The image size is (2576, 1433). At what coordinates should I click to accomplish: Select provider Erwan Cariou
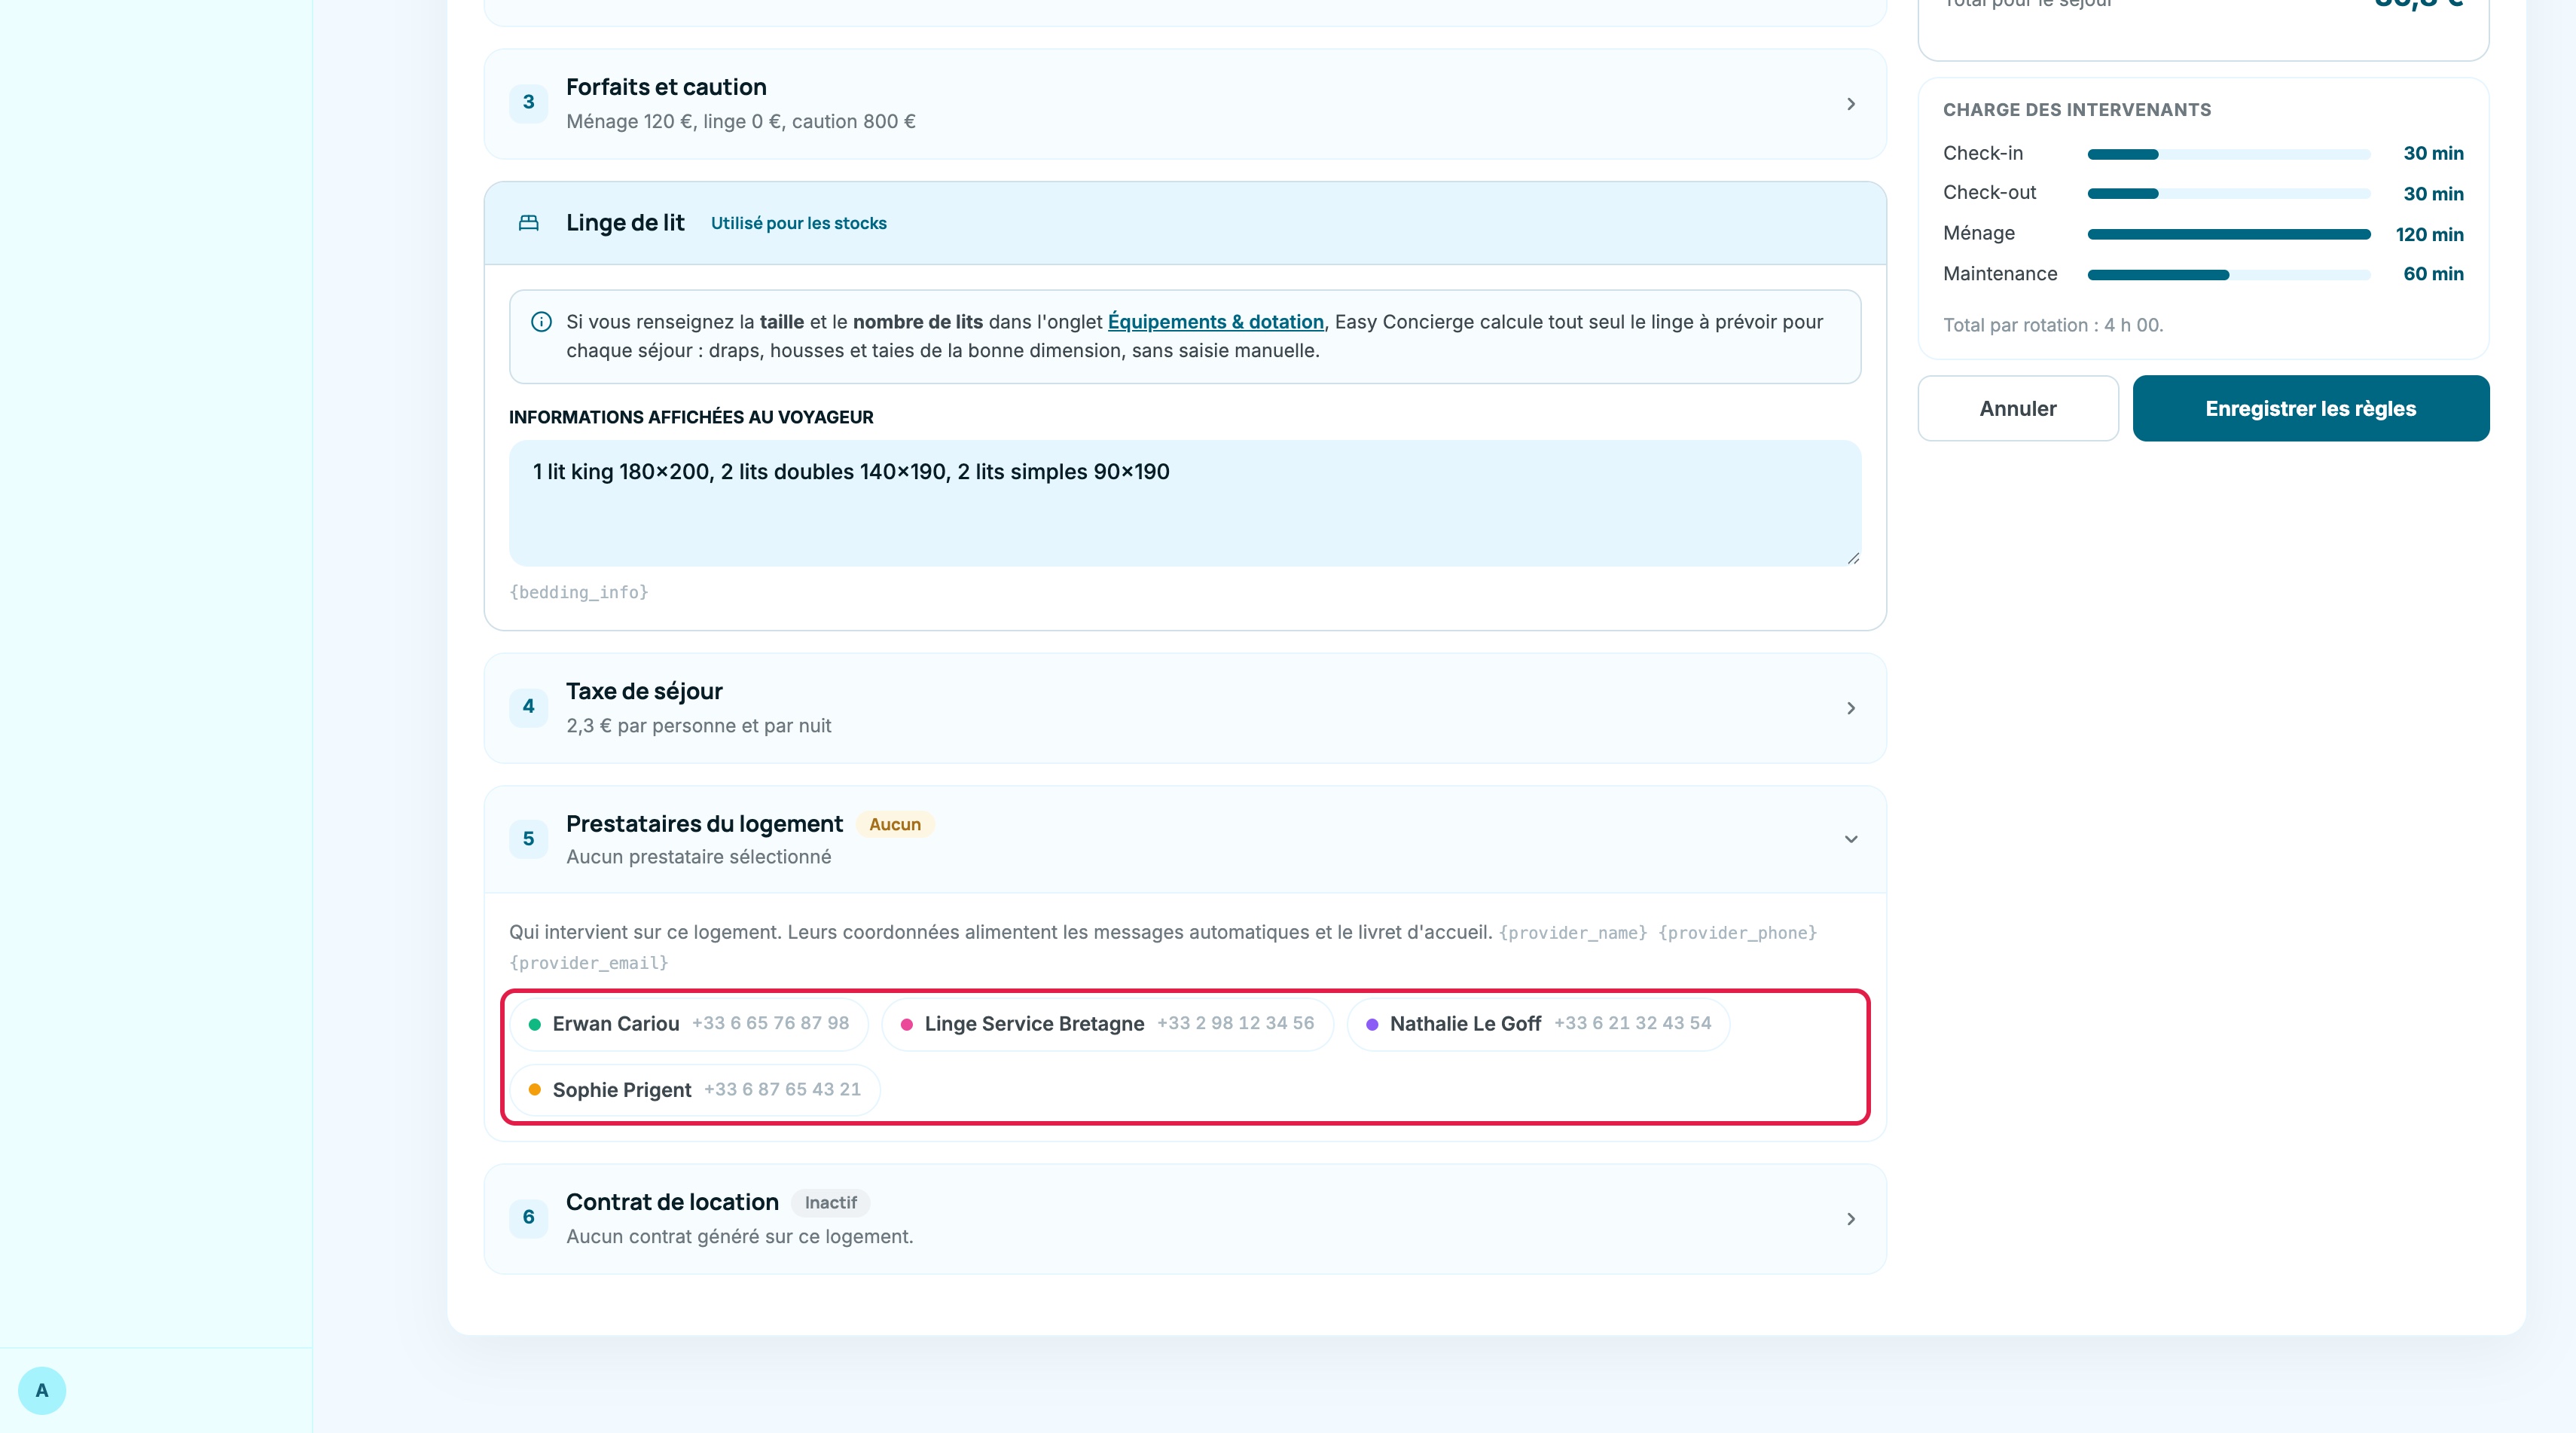[x=689, y=1024]
